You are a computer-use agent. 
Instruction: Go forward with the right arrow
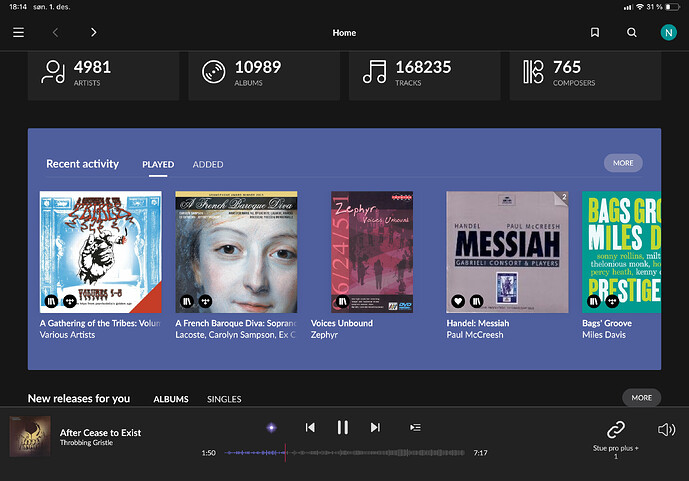coord(93,33)
